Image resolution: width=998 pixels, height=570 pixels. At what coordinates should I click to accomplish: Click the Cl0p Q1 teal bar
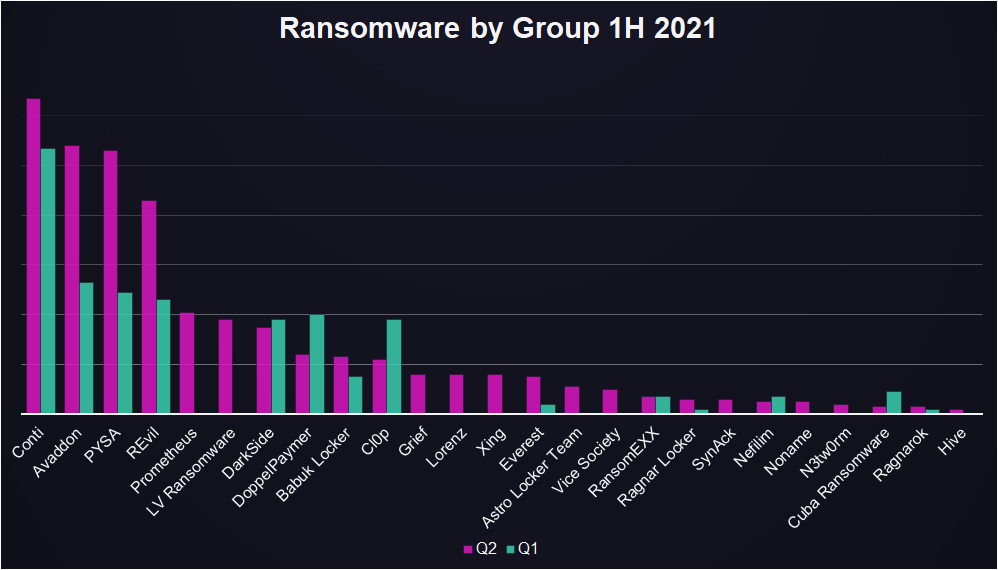tap(394, 366)
